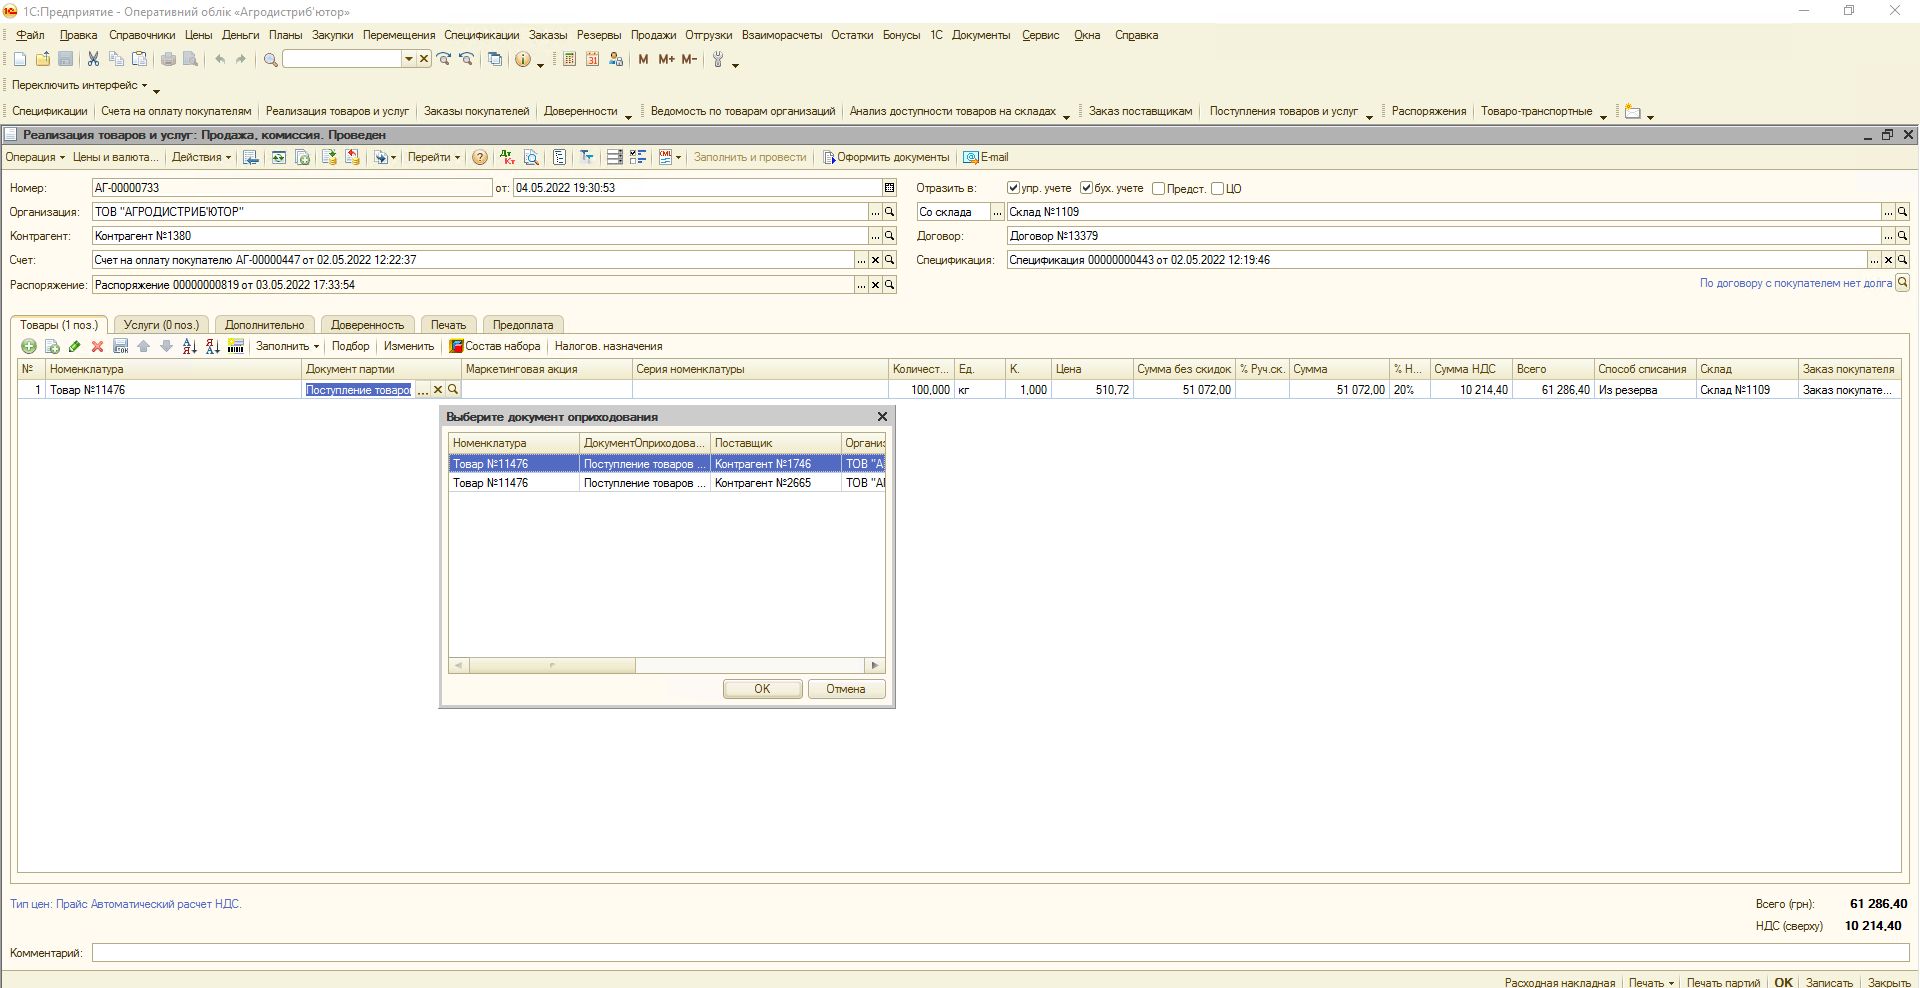The width and height of the screenshot is (1920, 988).
Task: Click Отмена in the document selection dialog
Action: click(845, 689)
